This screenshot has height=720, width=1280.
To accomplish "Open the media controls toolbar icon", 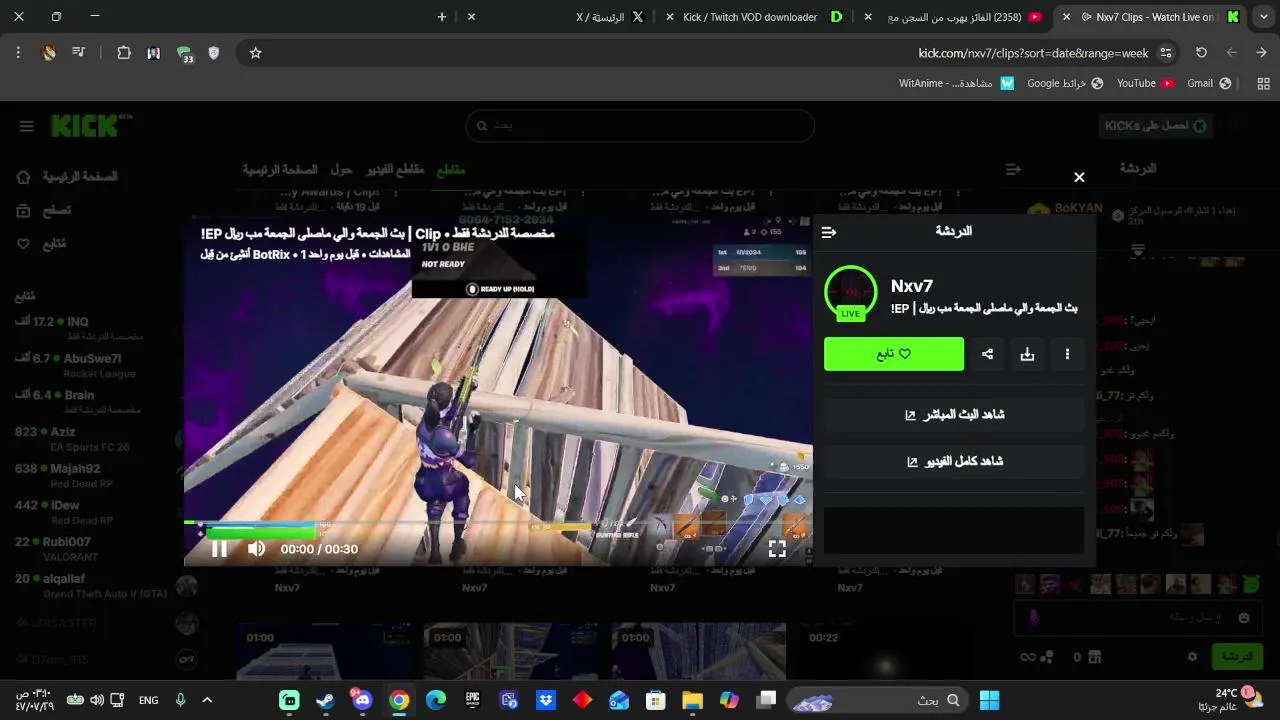I will (x=79, y=53).
